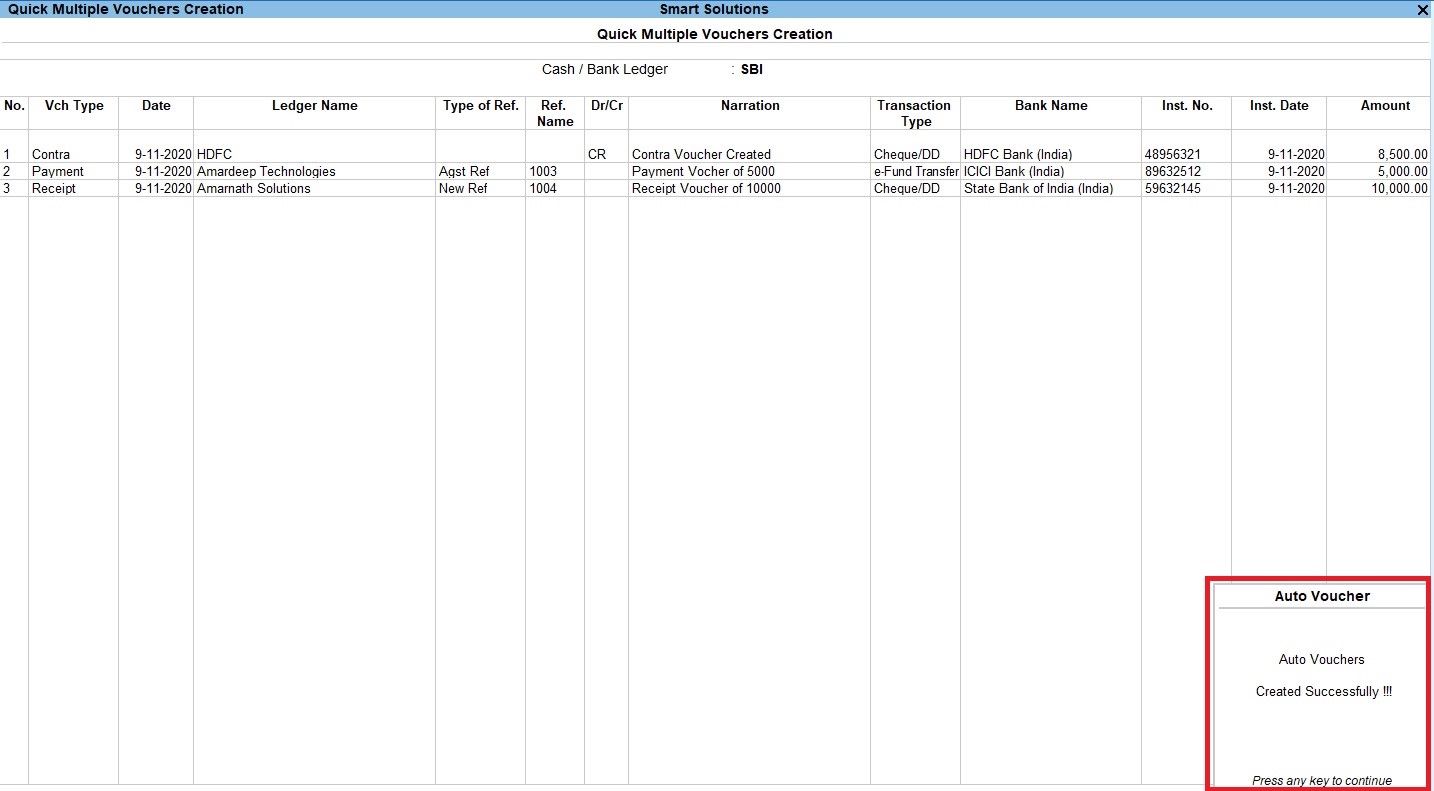Click instrument number 48956321

point(1169,154)
